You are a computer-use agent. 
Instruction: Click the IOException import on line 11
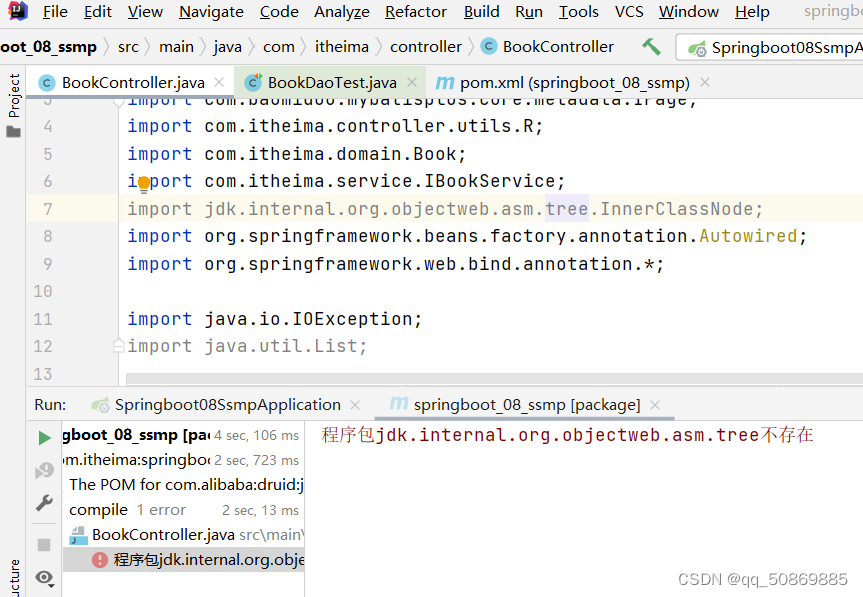click(275, 319)
